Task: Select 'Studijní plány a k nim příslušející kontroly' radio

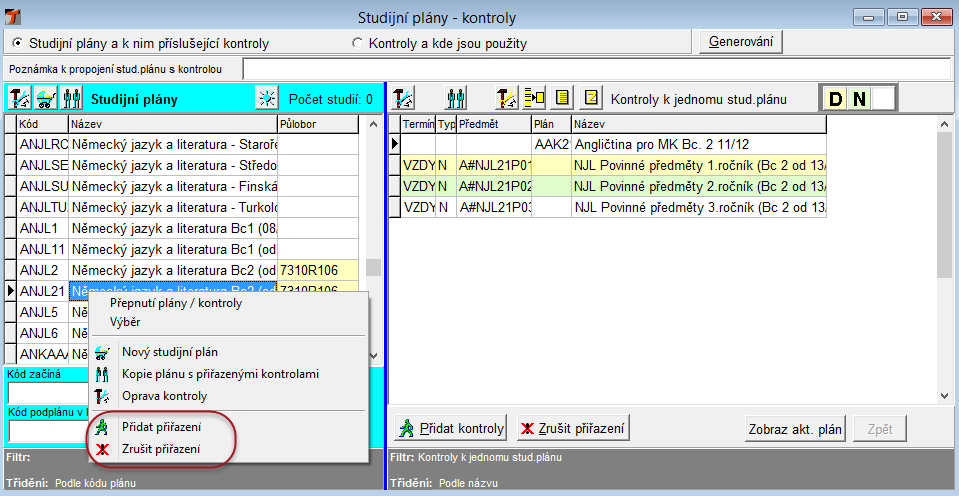Action: pyautogui.click(x=17, y=43)
